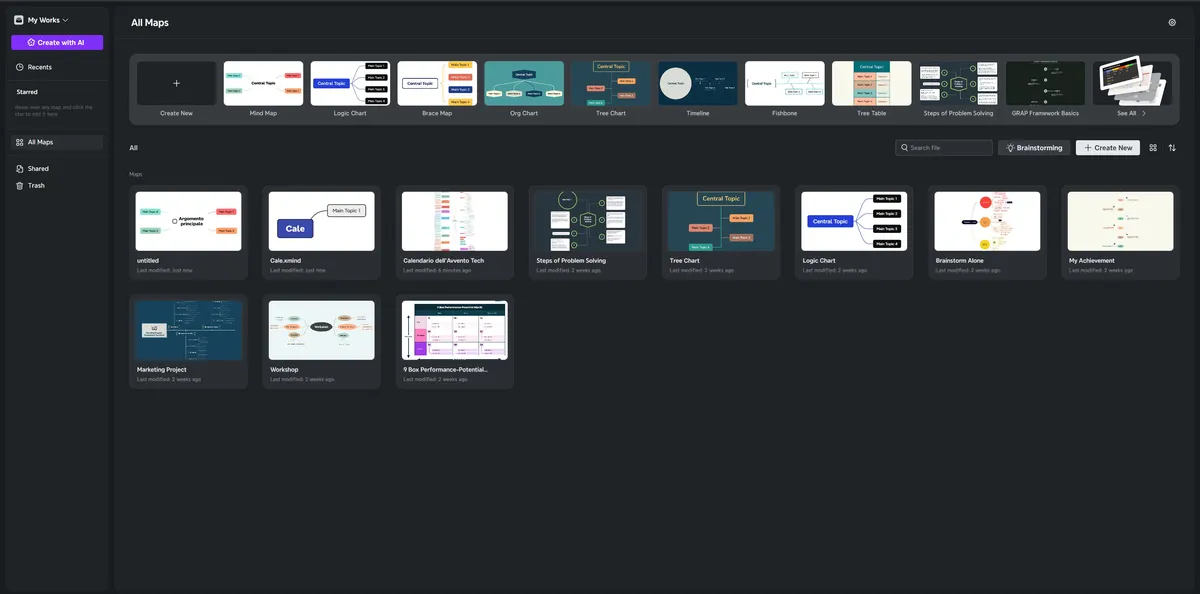Screen dimensions: 1200x594
Task: Click the Create New button beside Brainstorming
Action: [x=1108, y=148]
